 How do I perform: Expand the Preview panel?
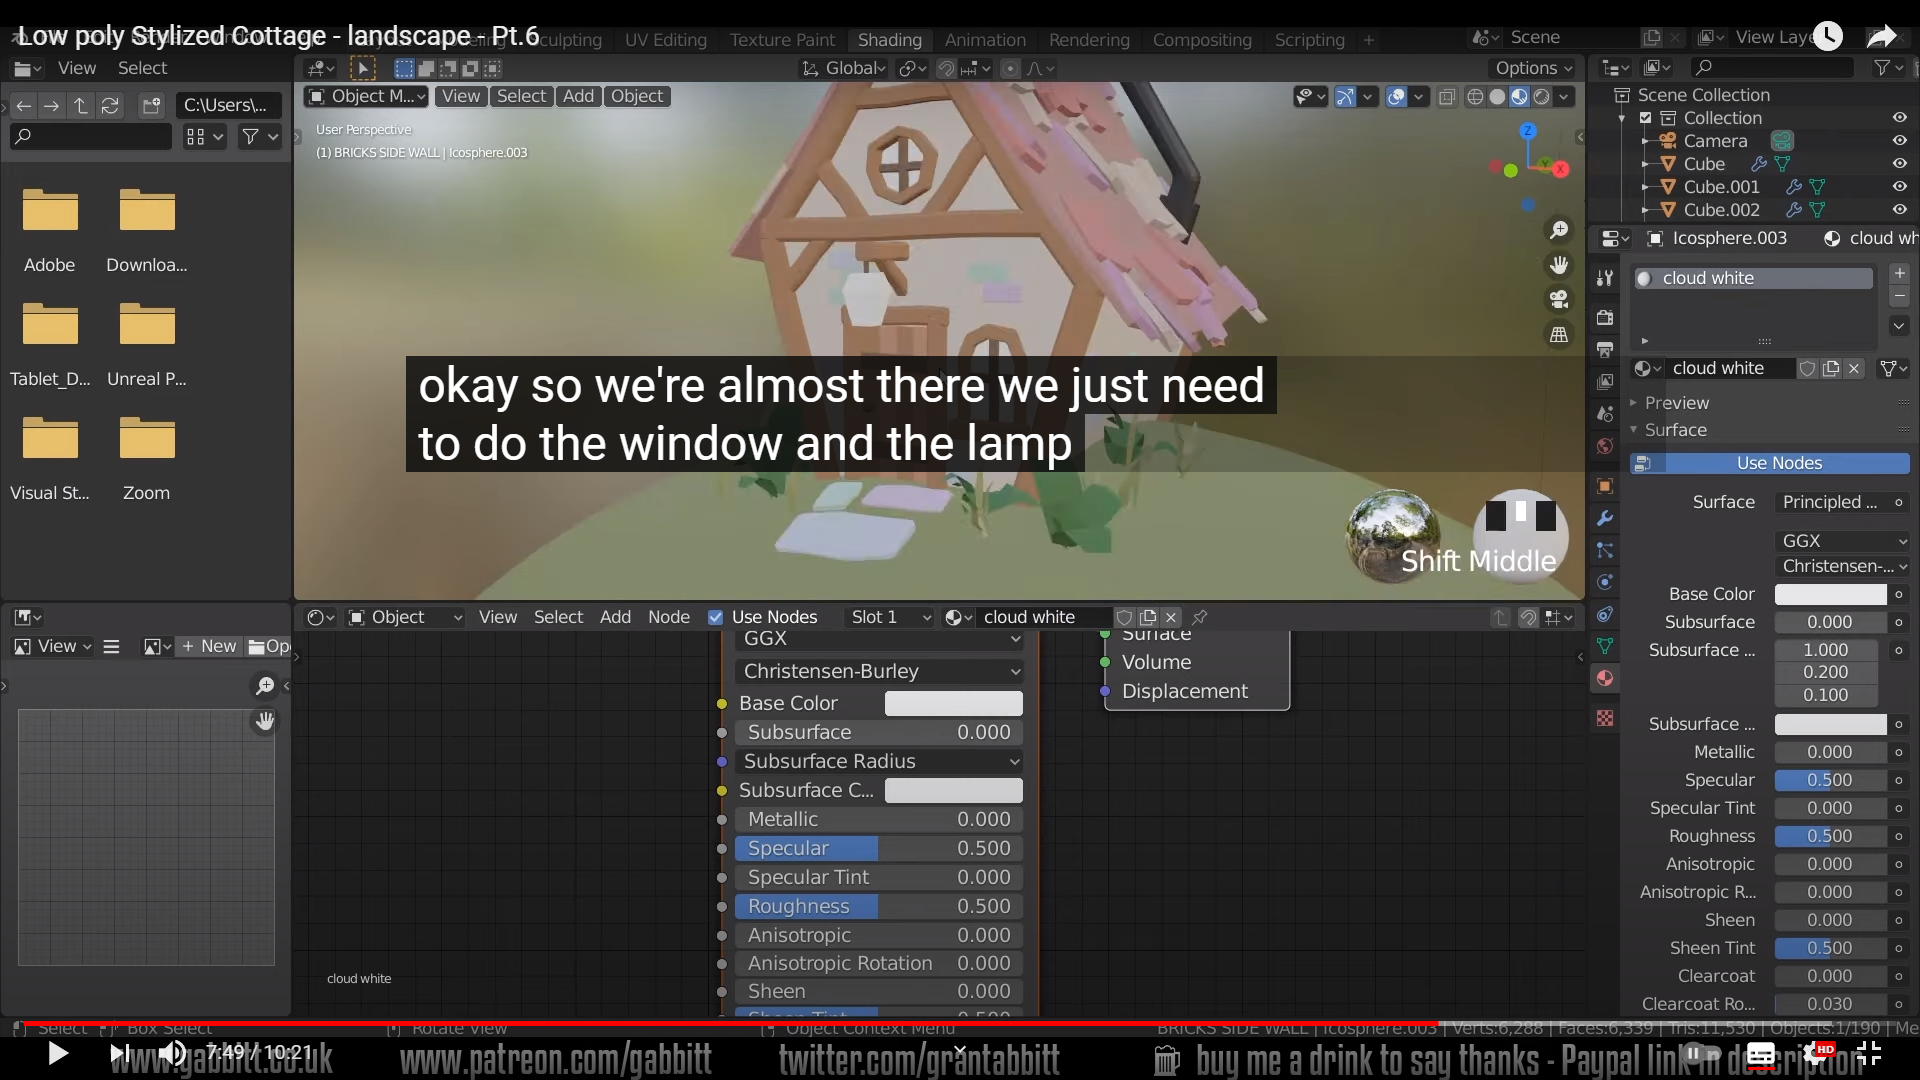click(1677, 403)
